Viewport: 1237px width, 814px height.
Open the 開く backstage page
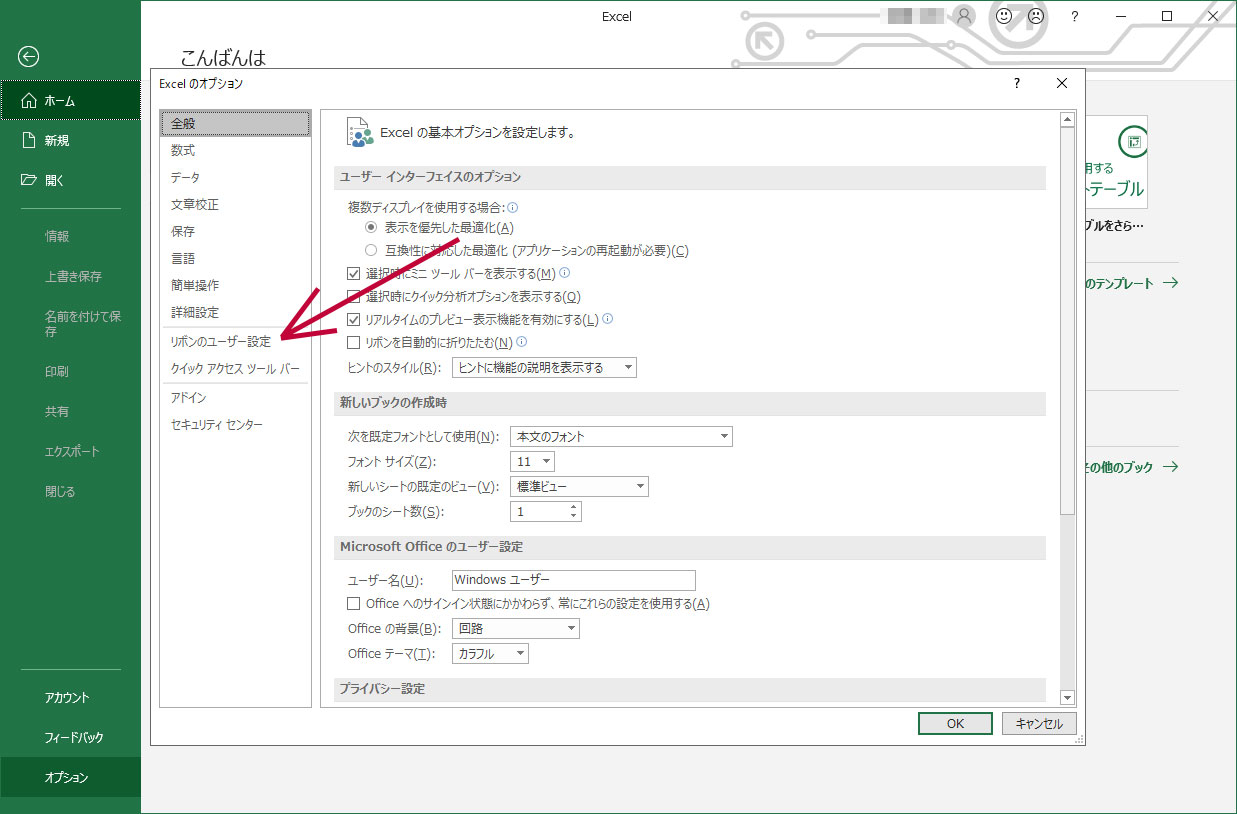[70, 181]
